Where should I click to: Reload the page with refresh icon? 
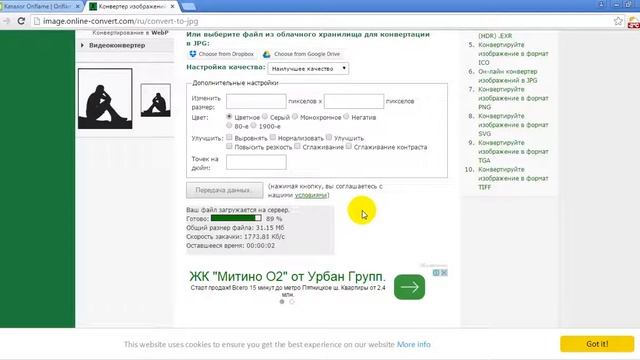[21, 21]
